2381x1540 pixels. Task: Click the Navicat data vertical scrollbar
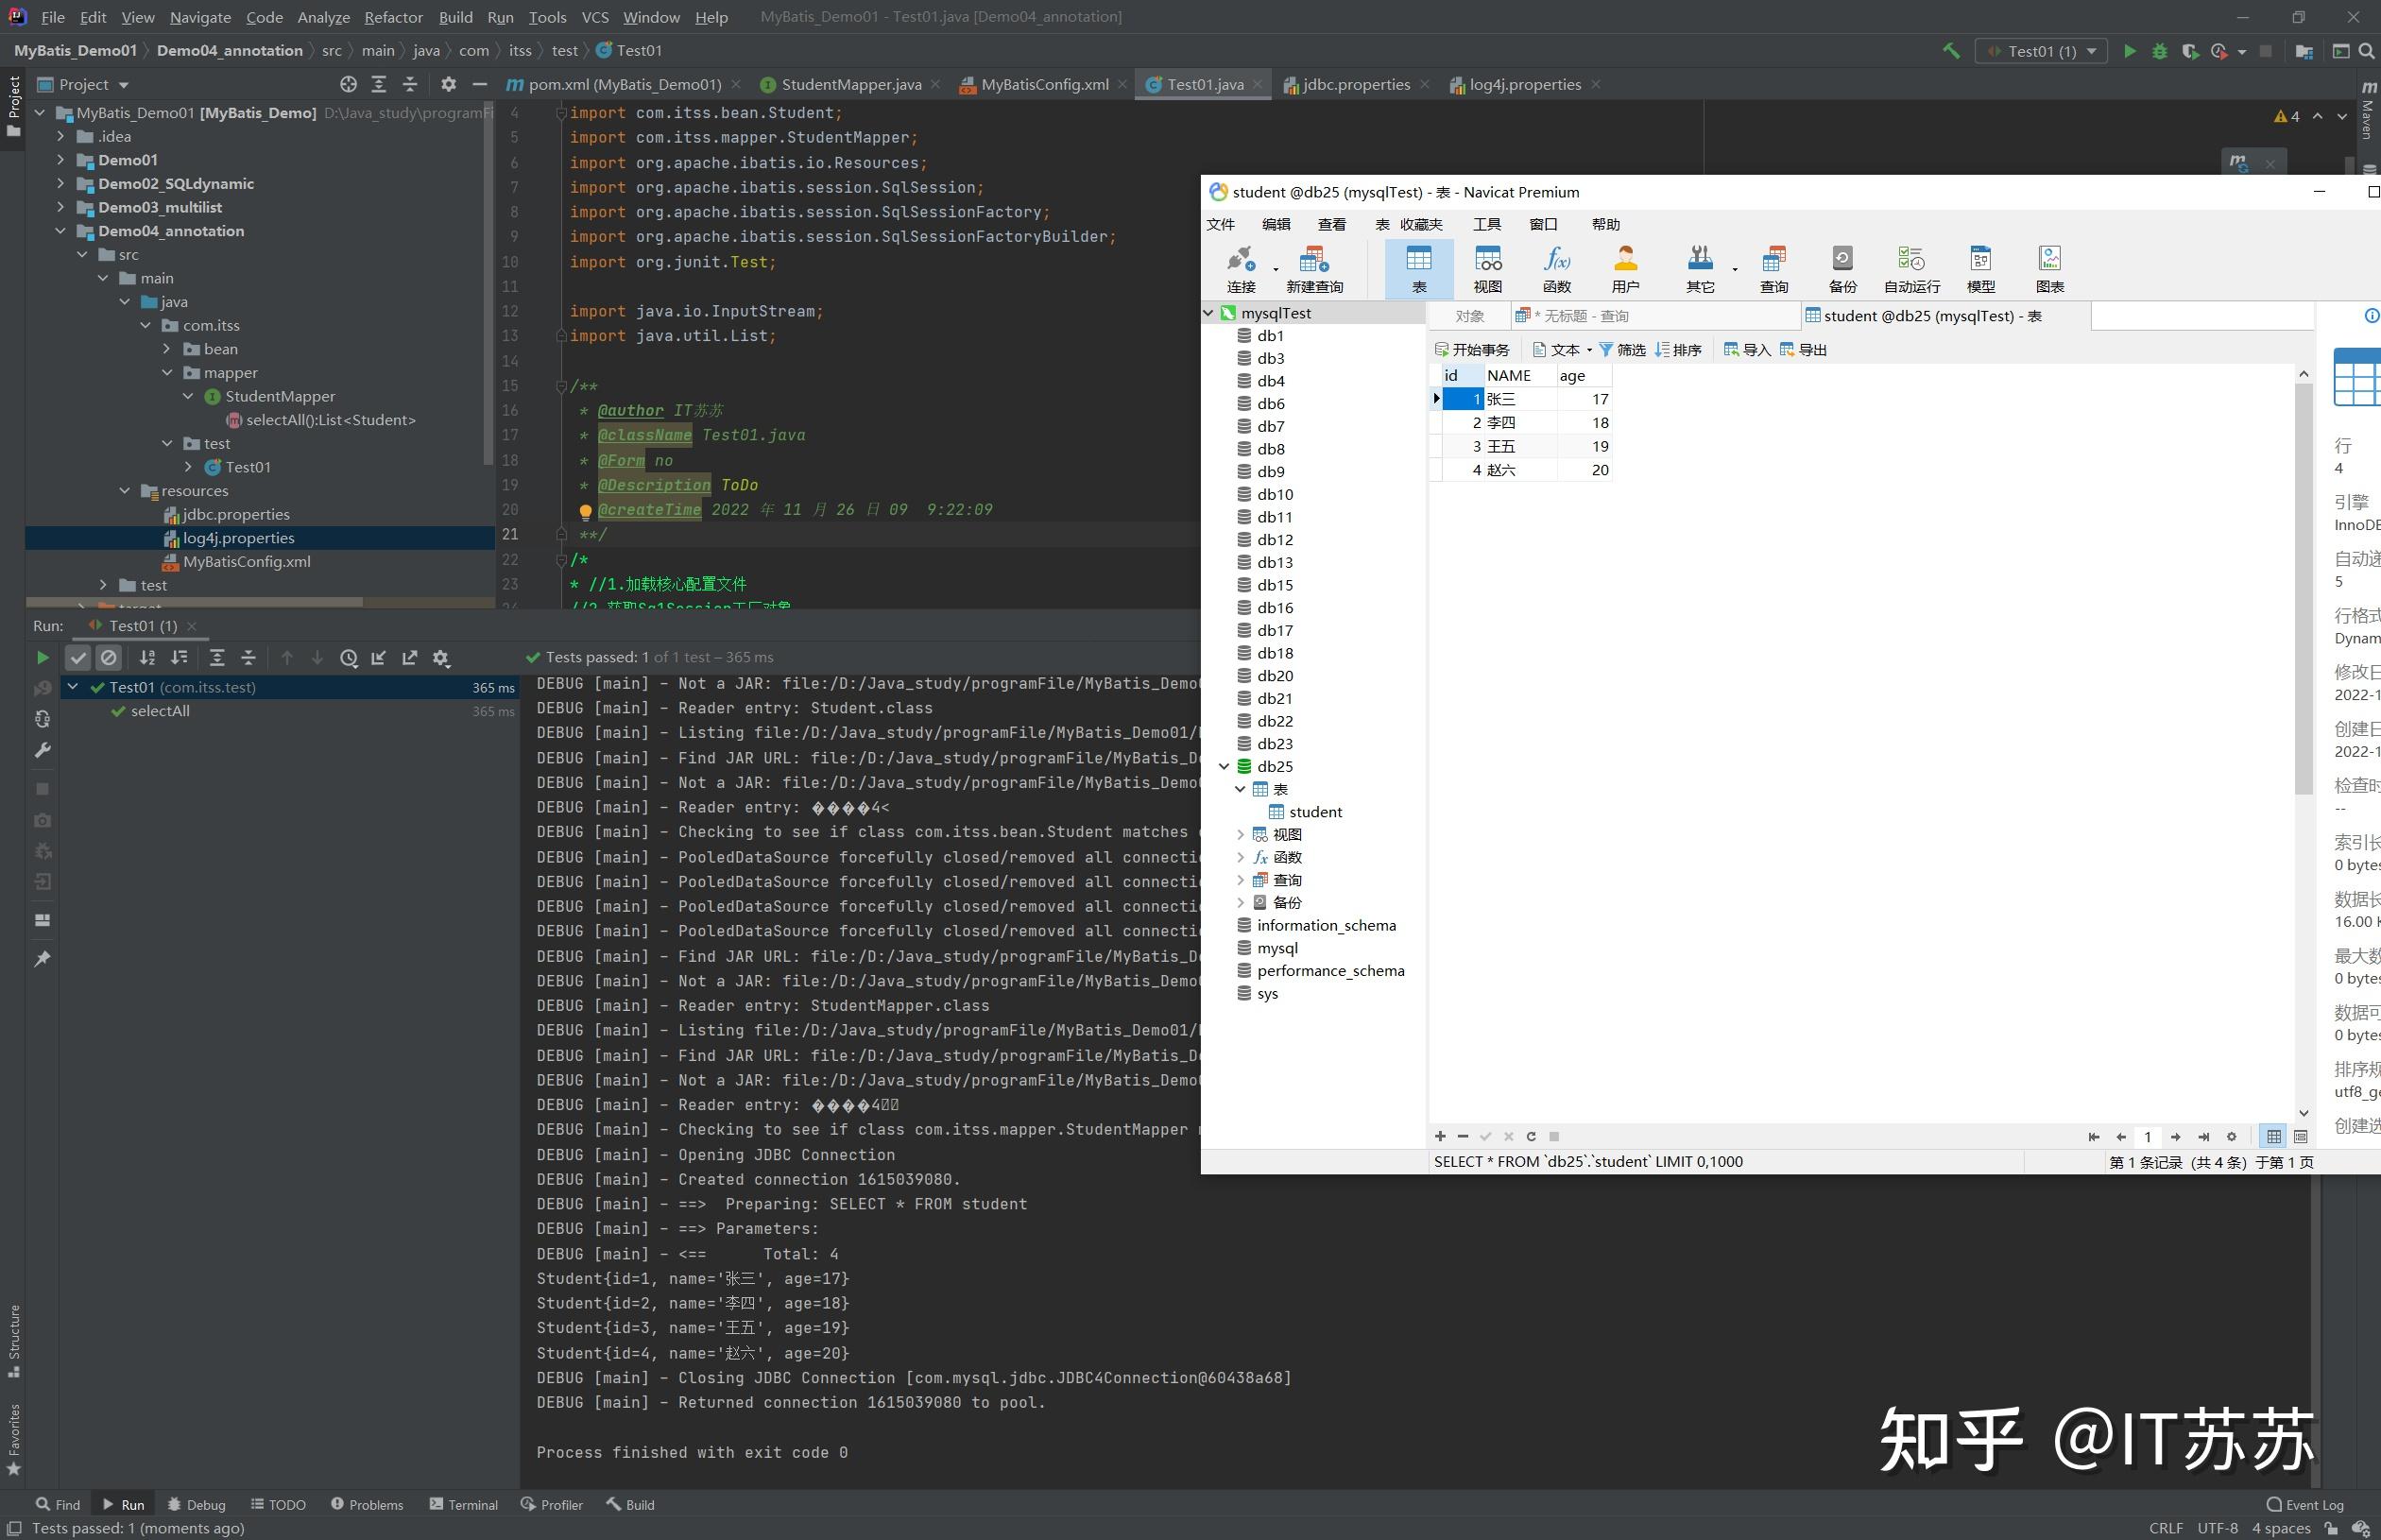2303,590
